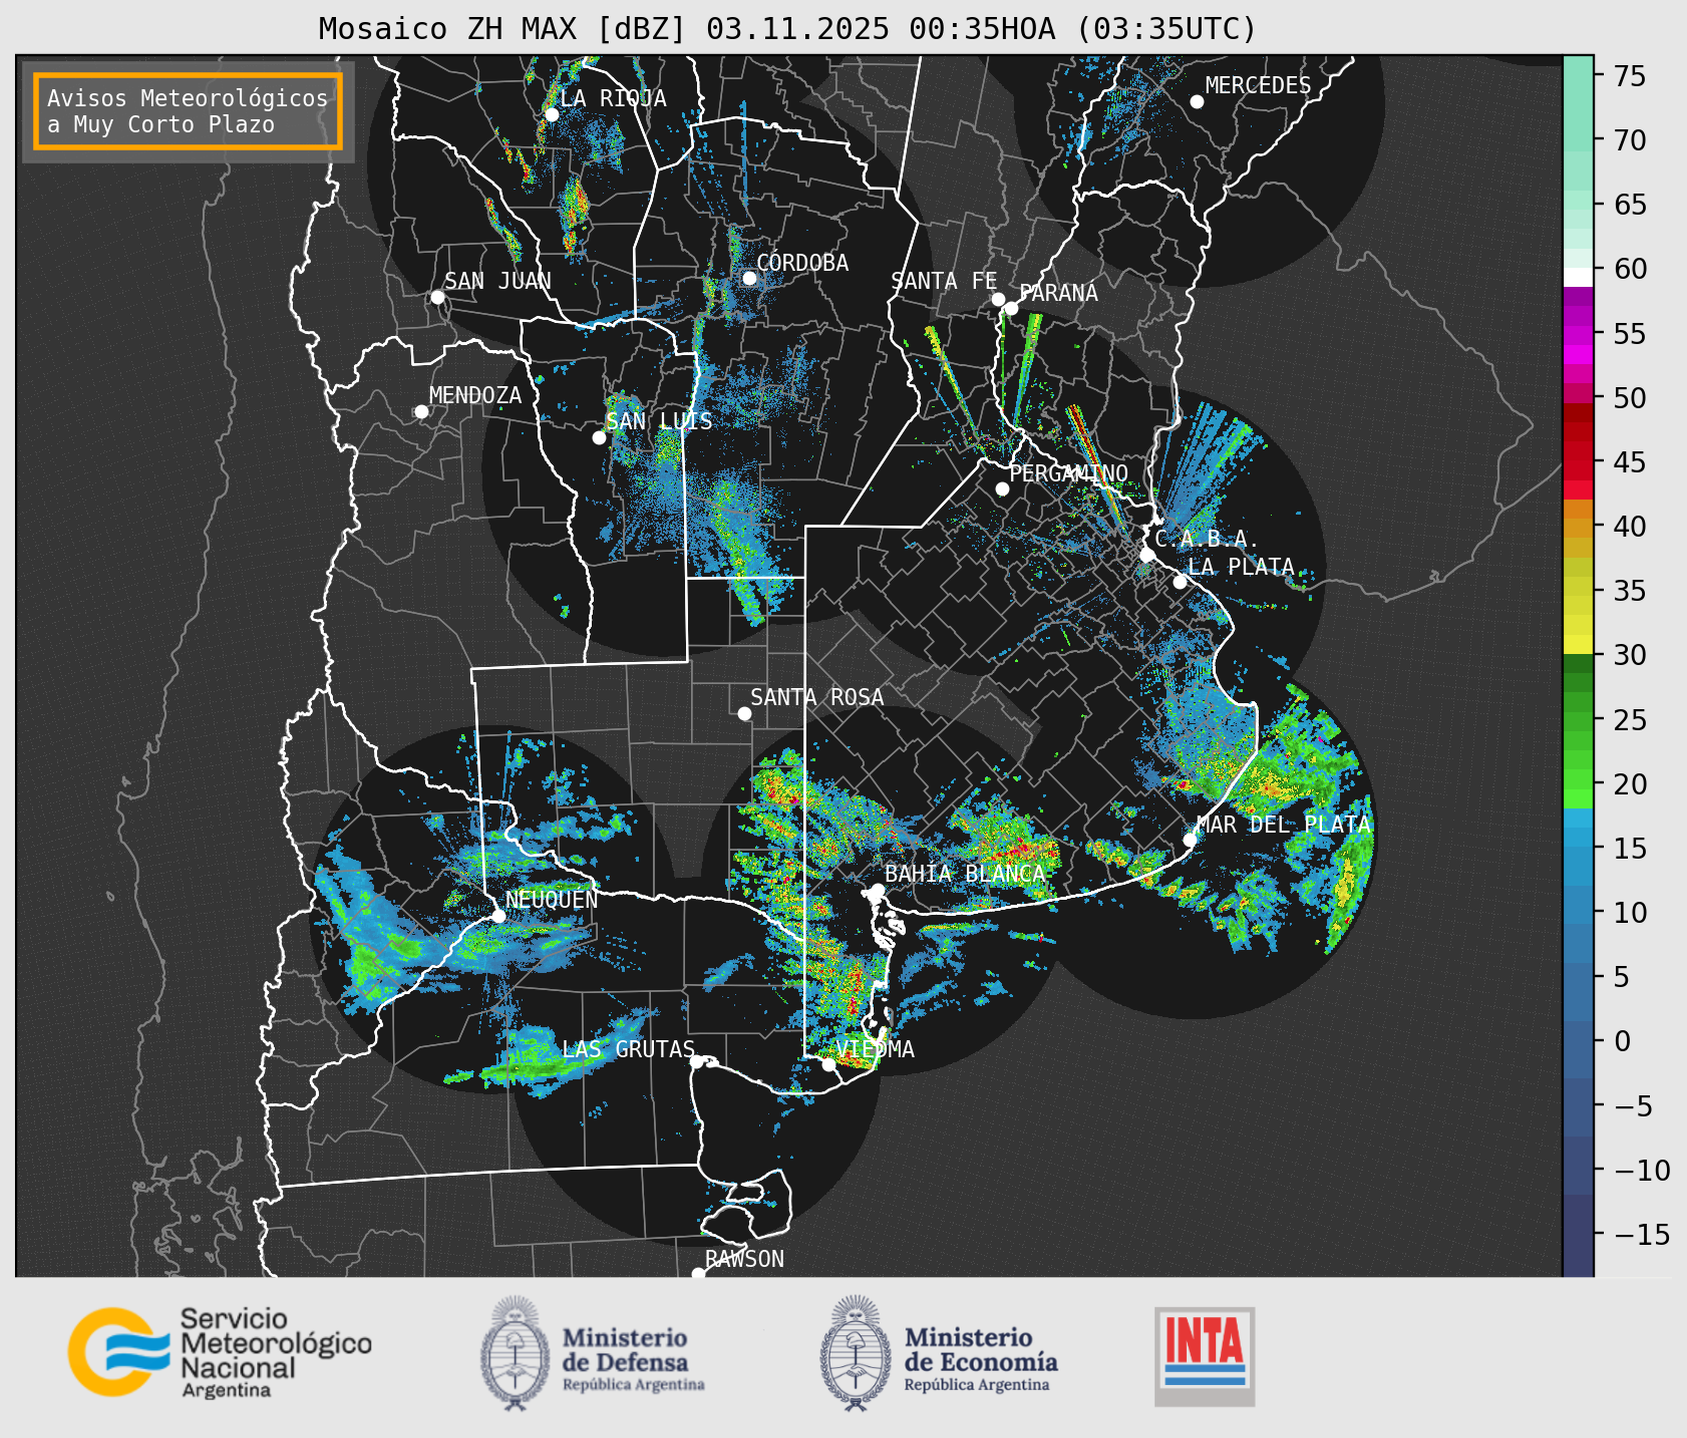Select the Pergamino city marker dot
The image size is (1687, 1438).
(x=1002, y=489)
